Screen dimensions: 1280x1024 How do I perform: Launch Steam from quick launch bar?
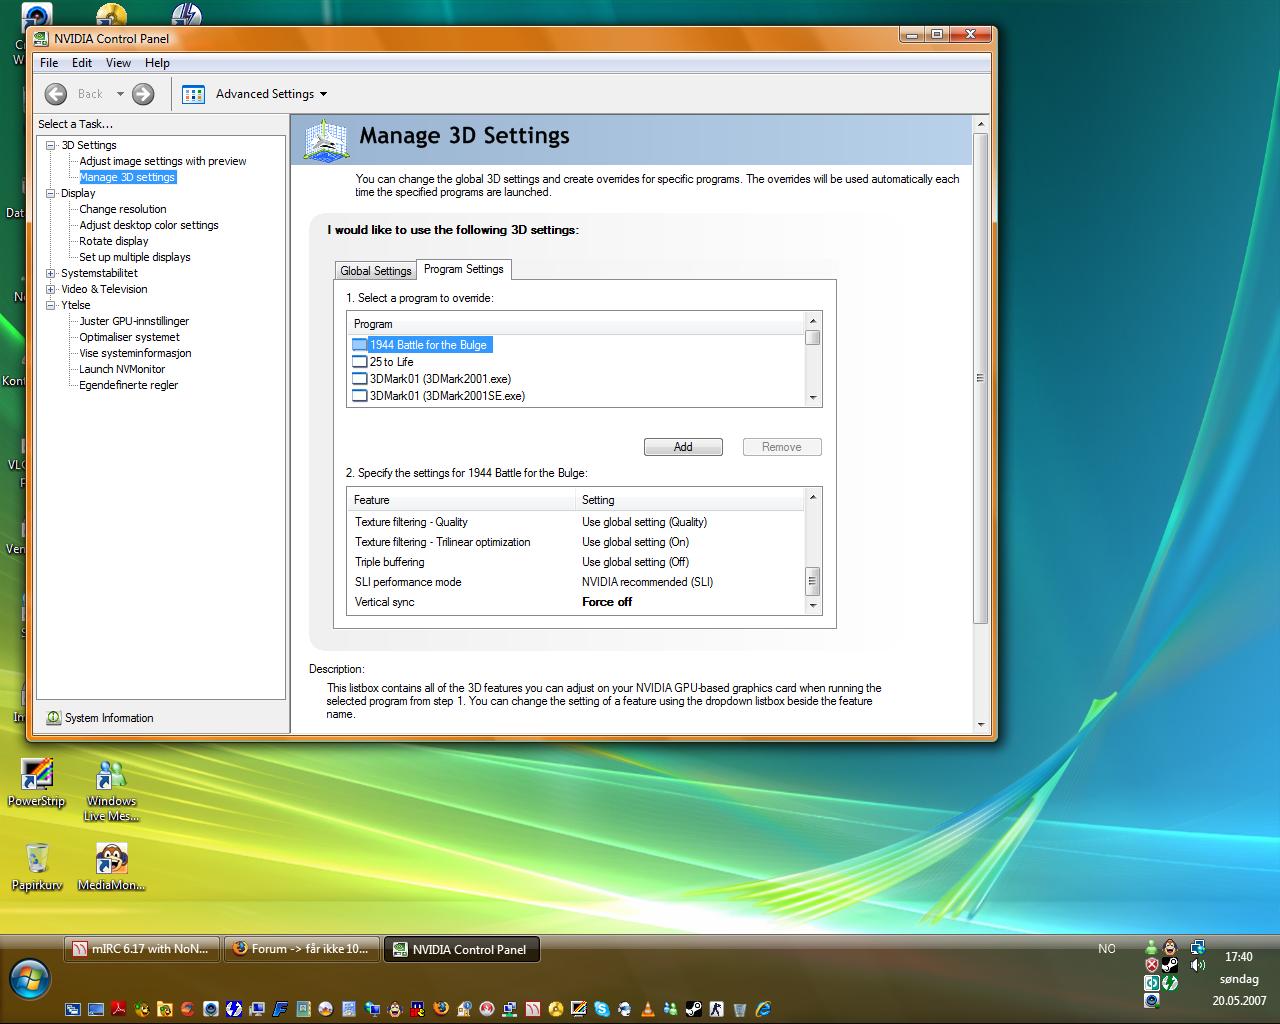(x=692, y=1009)
